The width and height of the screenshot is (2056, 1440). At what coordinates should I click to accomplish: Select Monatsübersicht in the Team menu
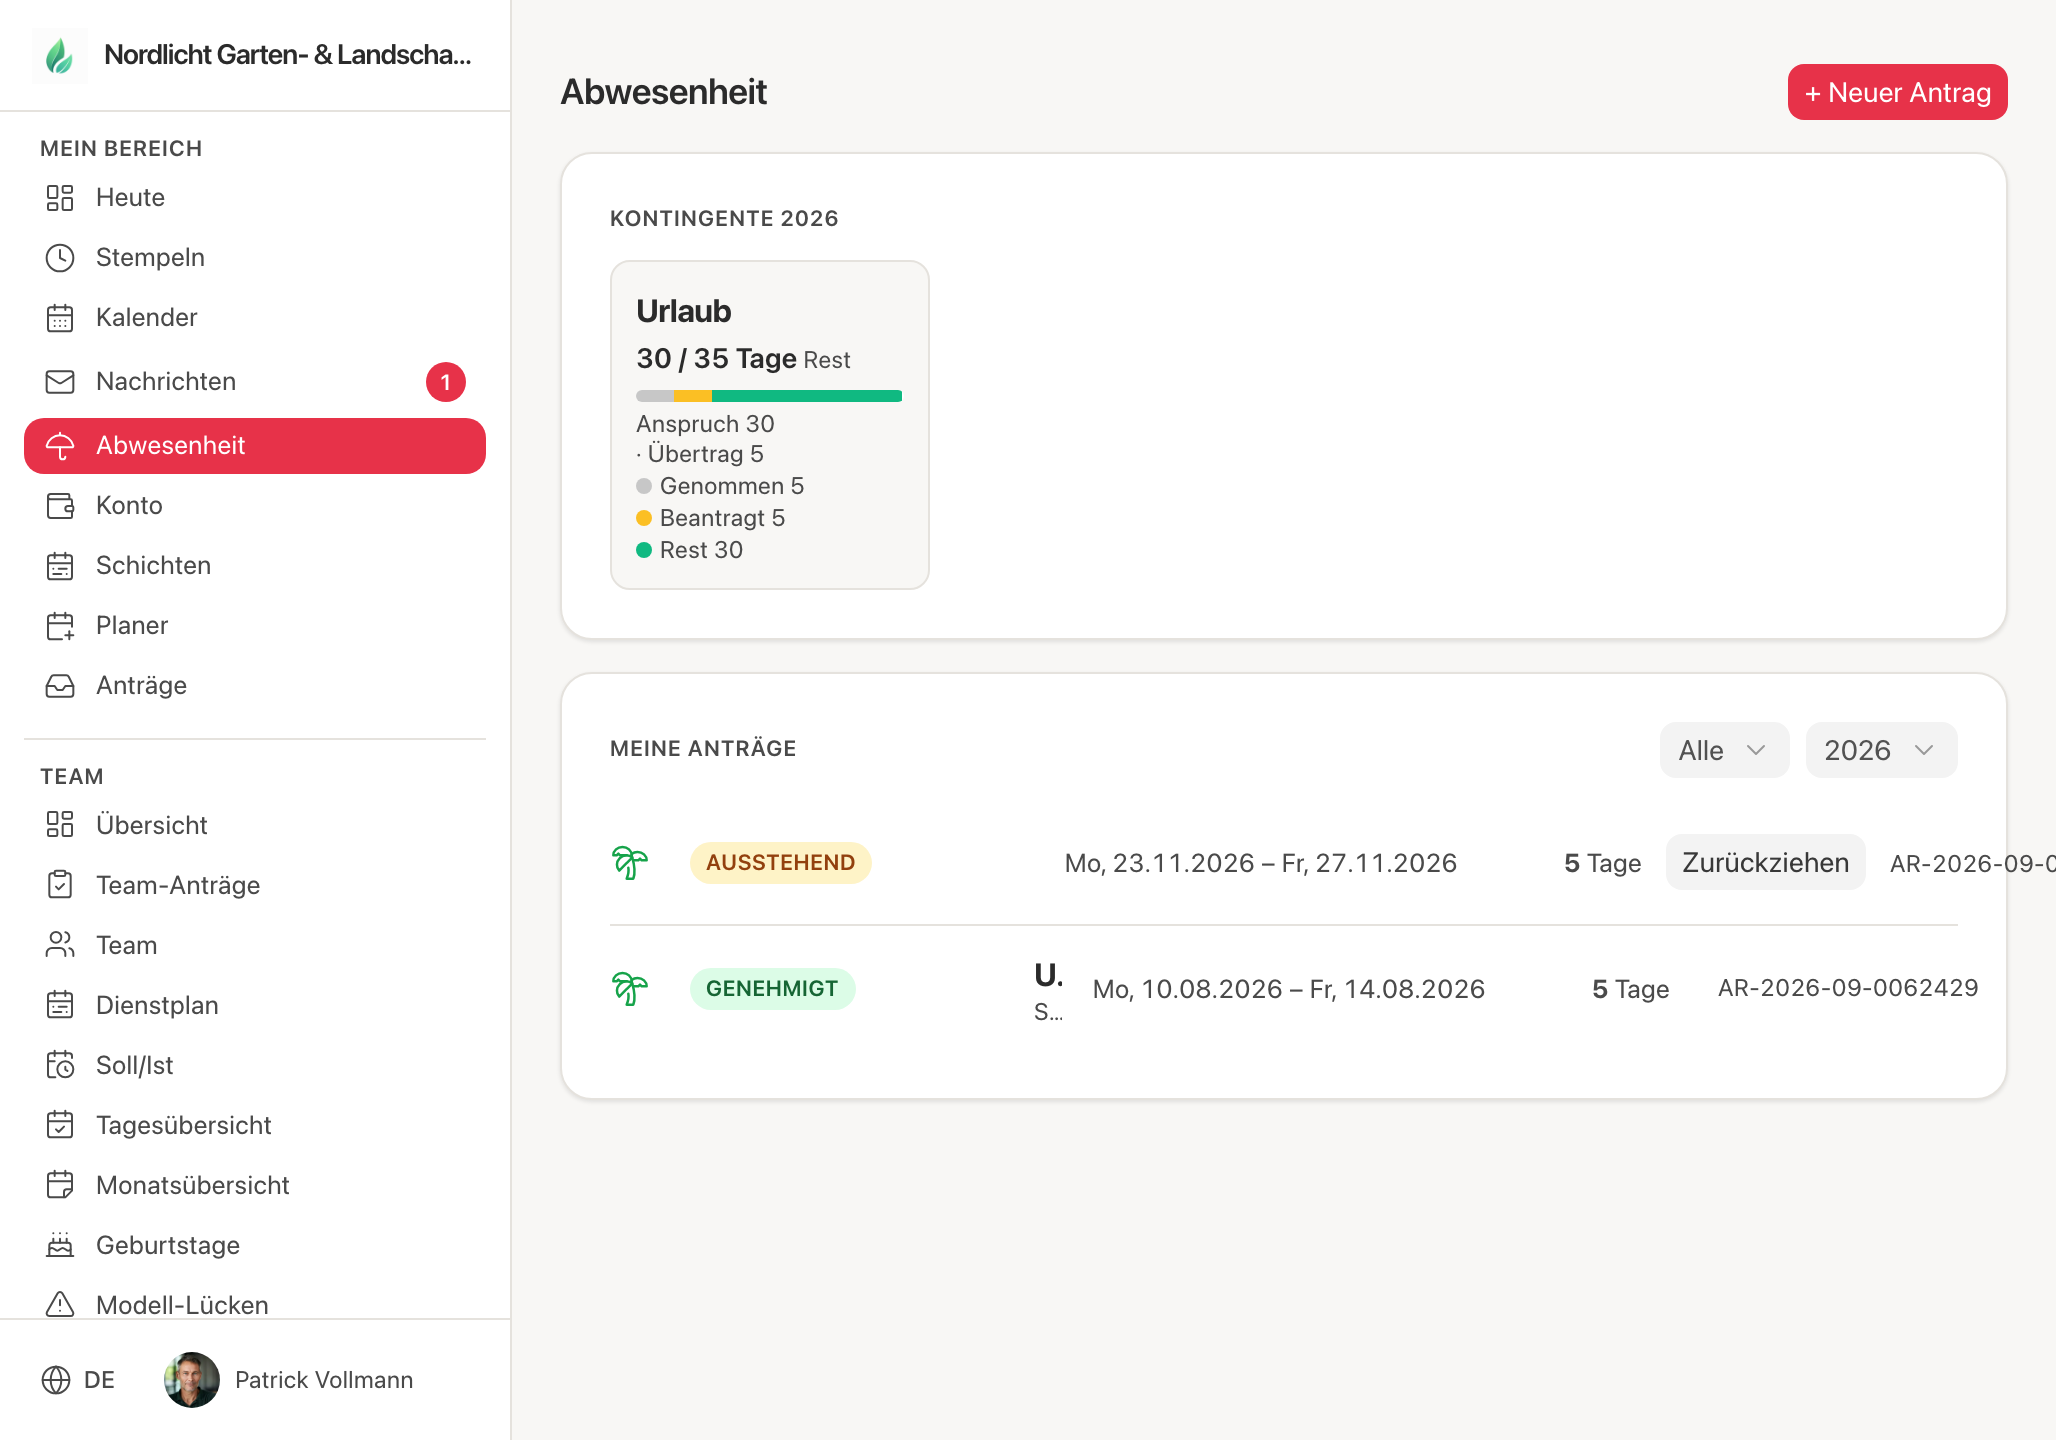pos(255,1185)
